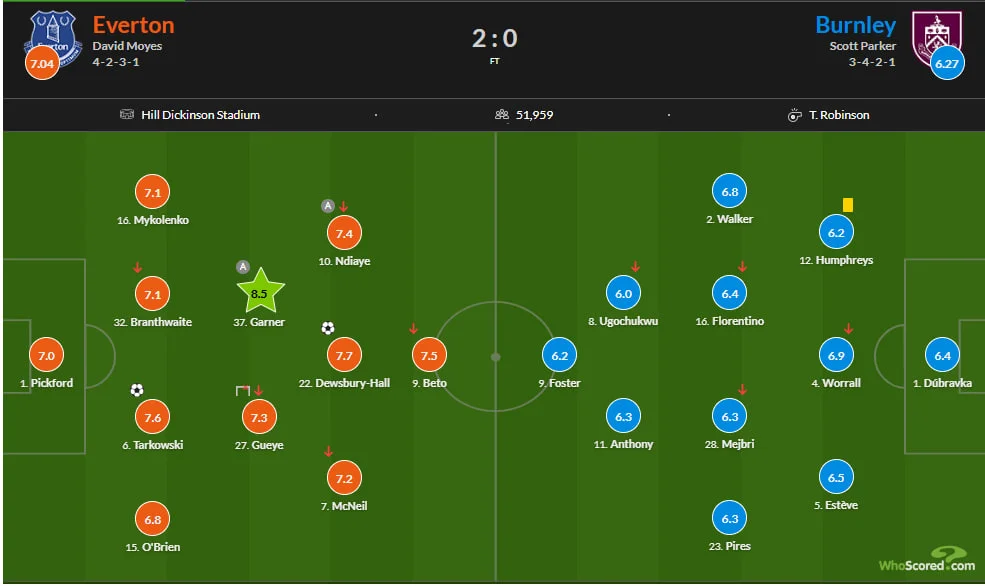Click Garner's green star rating badge

[260, 292]
